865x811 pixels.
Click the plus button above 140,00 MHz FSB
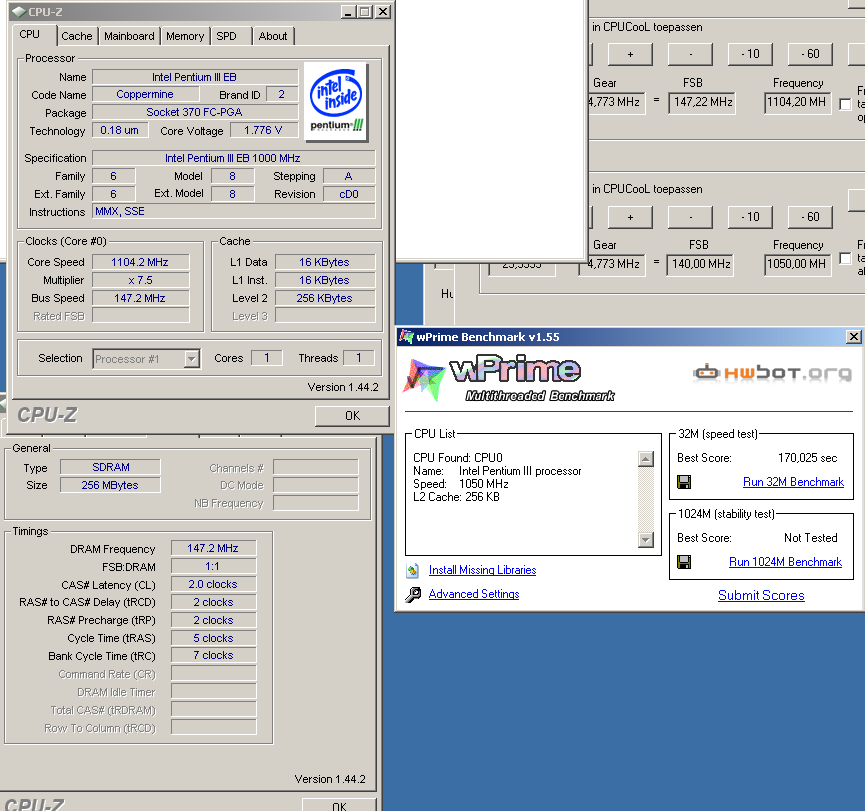630,217
